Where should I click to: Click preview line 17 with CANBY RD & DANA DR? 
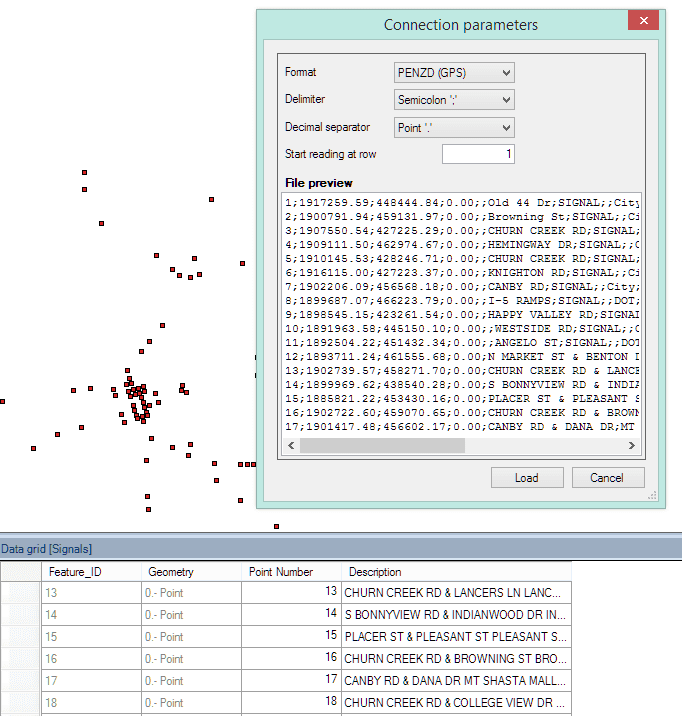tap(462, 426)
